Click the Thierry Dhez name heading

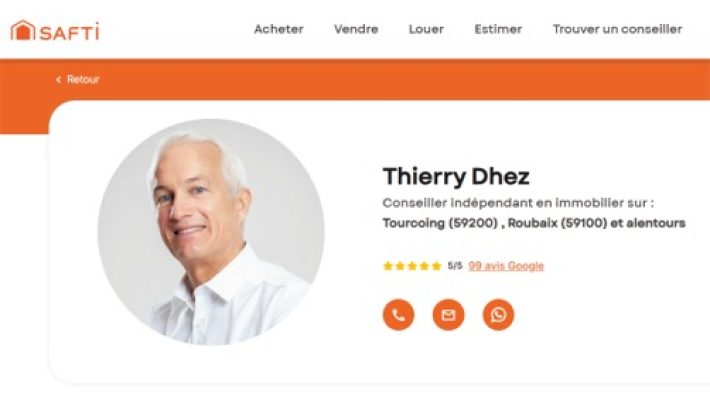point(456,177)
